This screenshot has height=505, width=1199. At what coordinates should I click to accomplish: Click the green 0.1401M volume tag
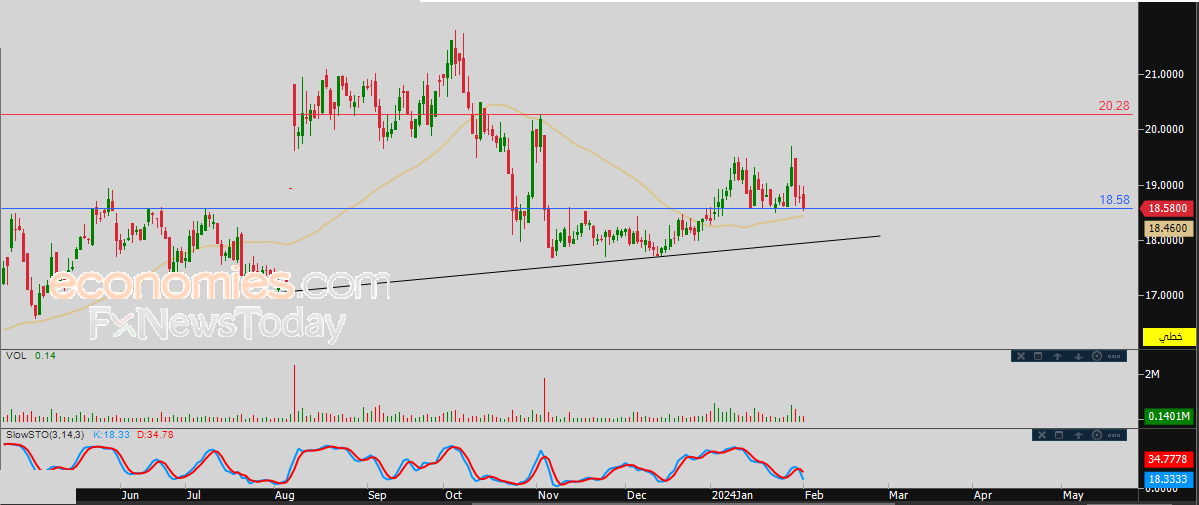pos(1168,416)
